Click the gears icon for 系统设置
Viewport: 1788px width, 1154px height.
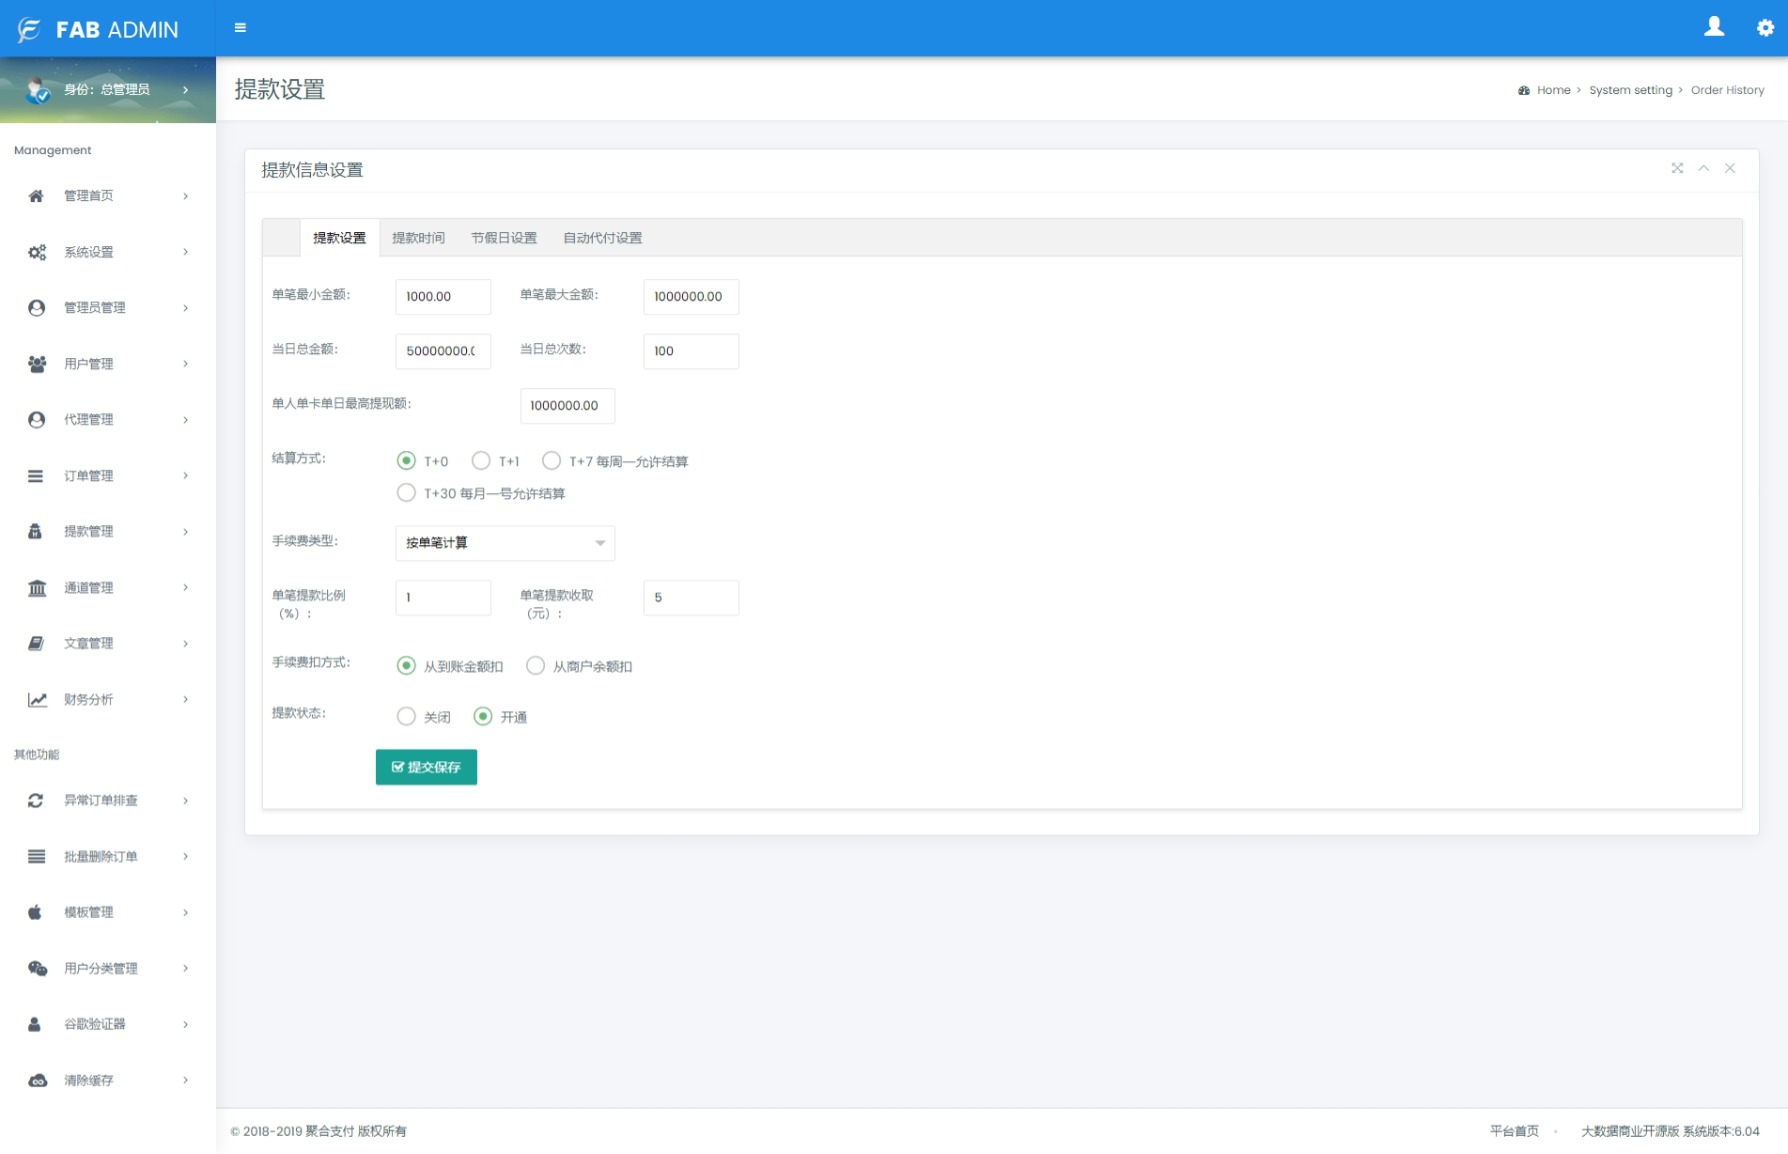(37, 252)
